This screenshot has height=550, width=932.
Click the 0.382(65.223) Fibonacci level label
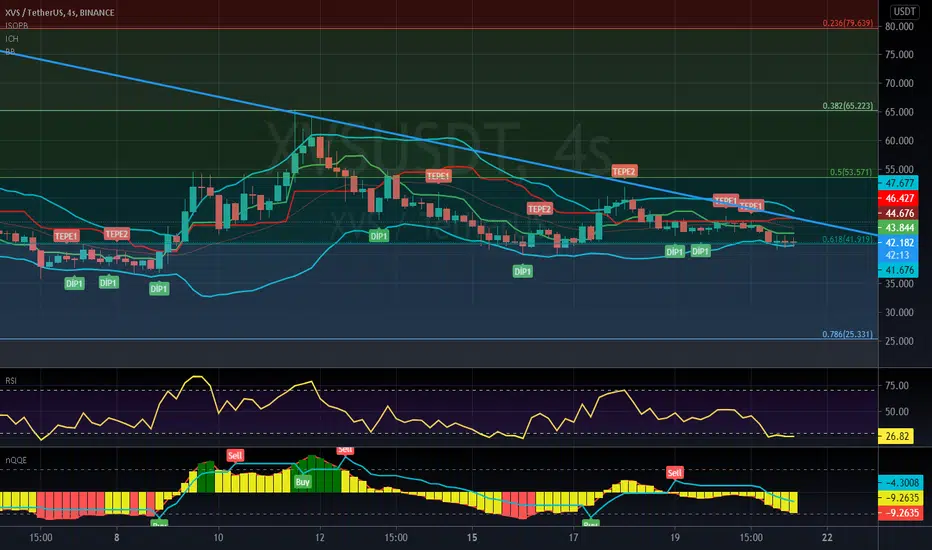(x=848, y=106)
